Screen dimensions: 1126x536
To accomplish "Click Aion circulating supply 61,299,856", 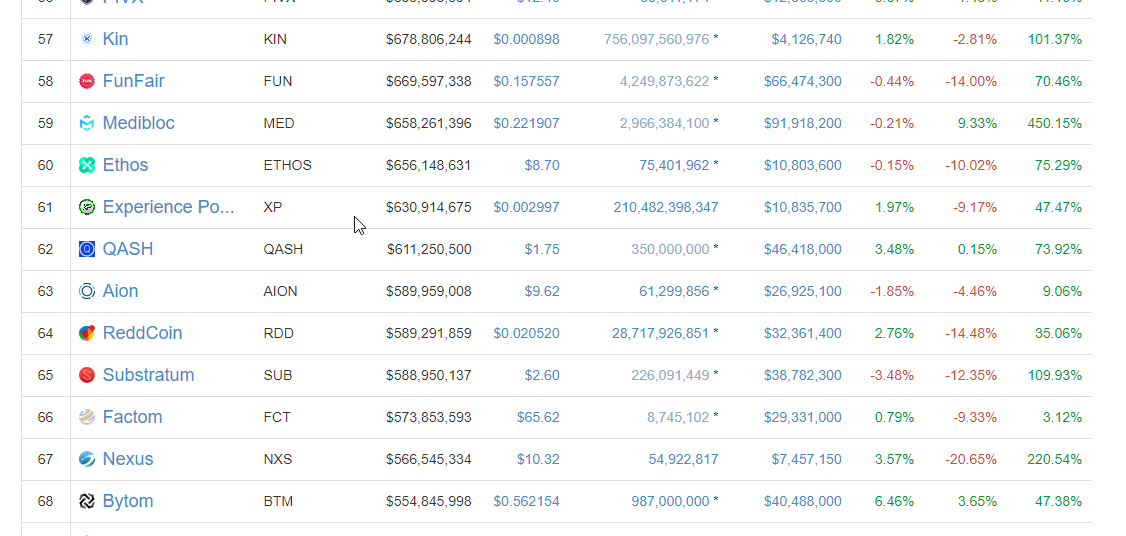I will click(674, 292).
